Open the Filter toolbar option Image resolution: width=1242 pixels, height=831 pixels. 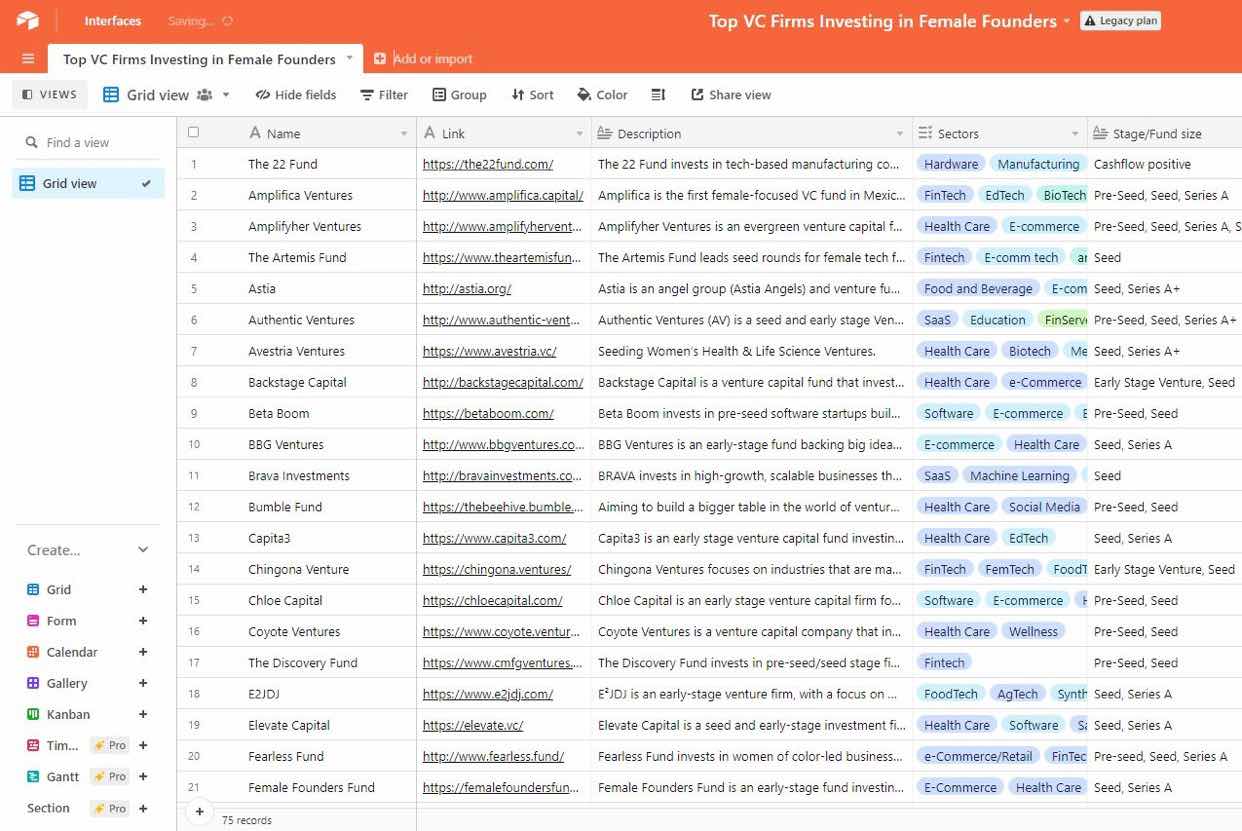(x=384, y=95)
